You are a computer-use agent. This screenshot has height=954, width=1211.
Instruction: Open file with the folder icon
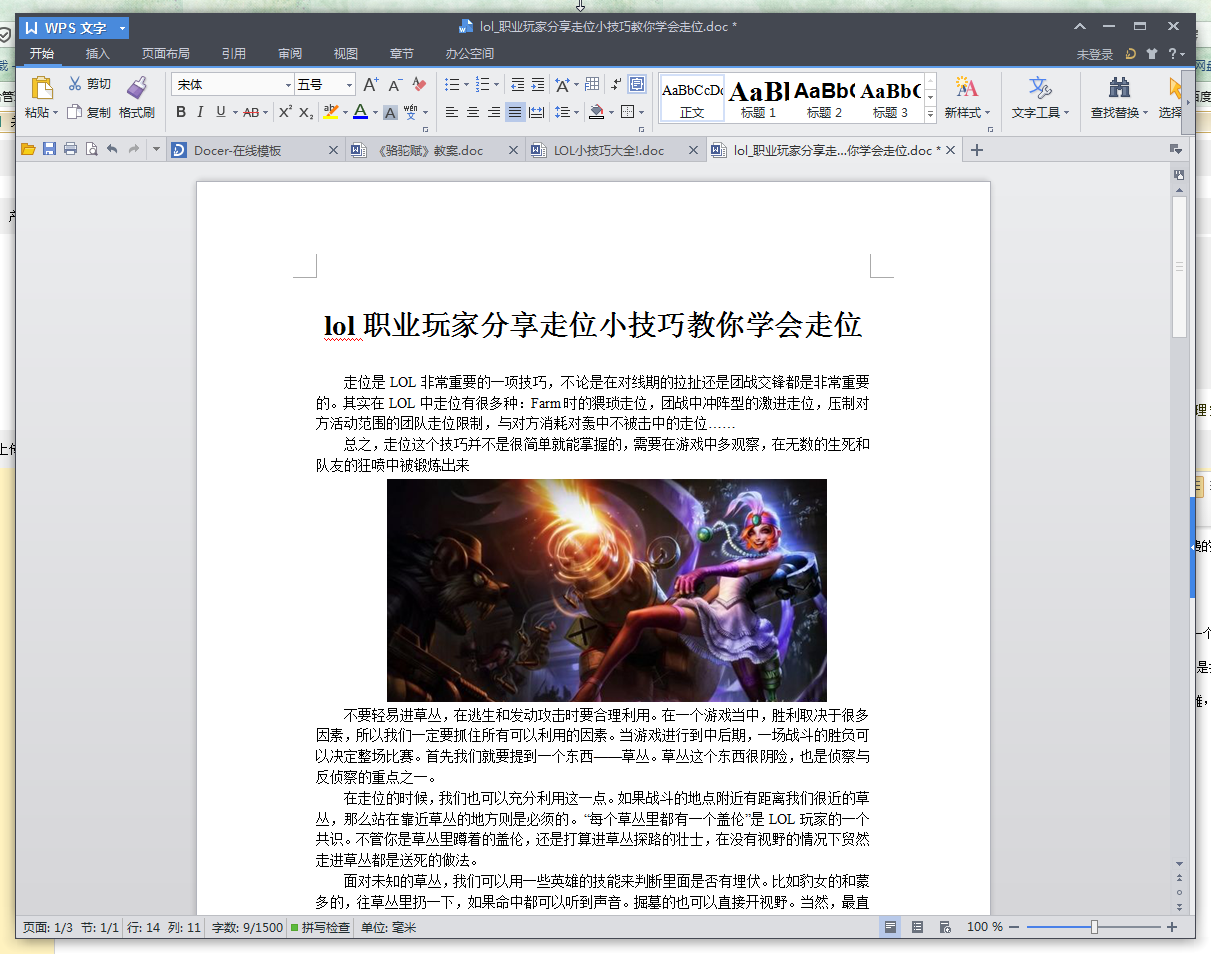(x=28, y=150)
